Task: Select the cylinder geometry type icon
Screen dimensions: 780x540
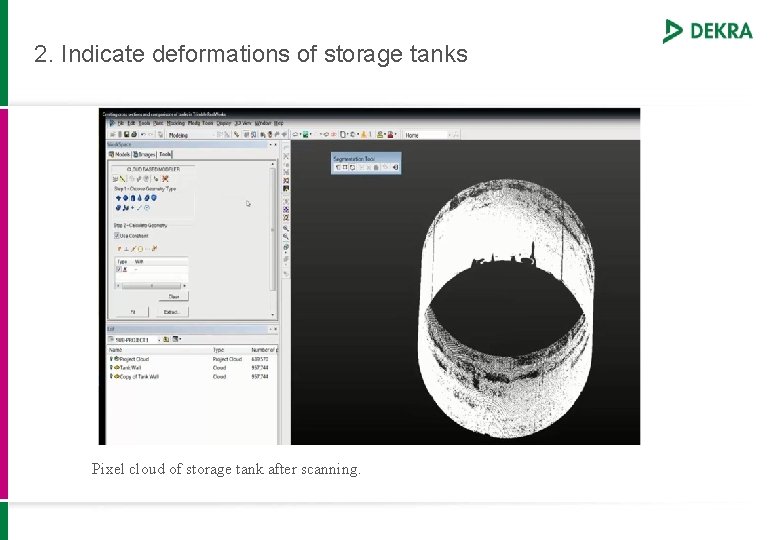Action: (133, 198)
